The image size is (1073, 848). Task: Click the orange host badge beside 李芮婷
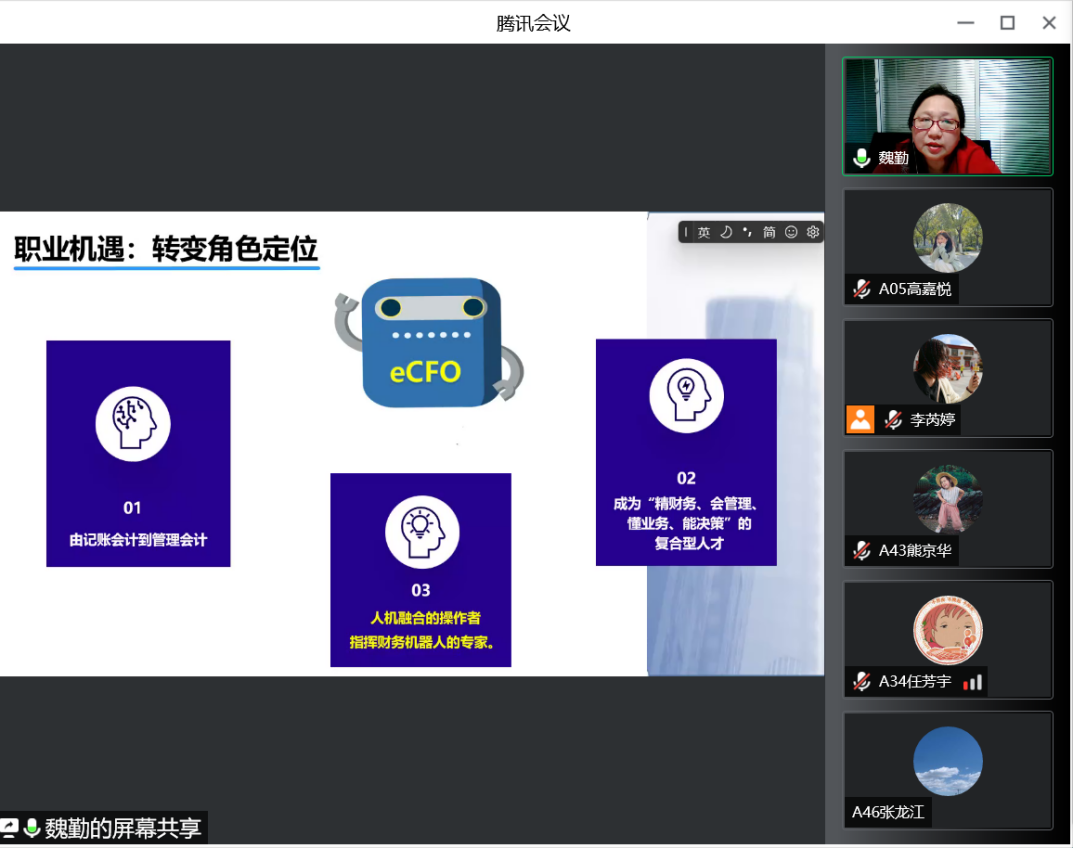860,419
